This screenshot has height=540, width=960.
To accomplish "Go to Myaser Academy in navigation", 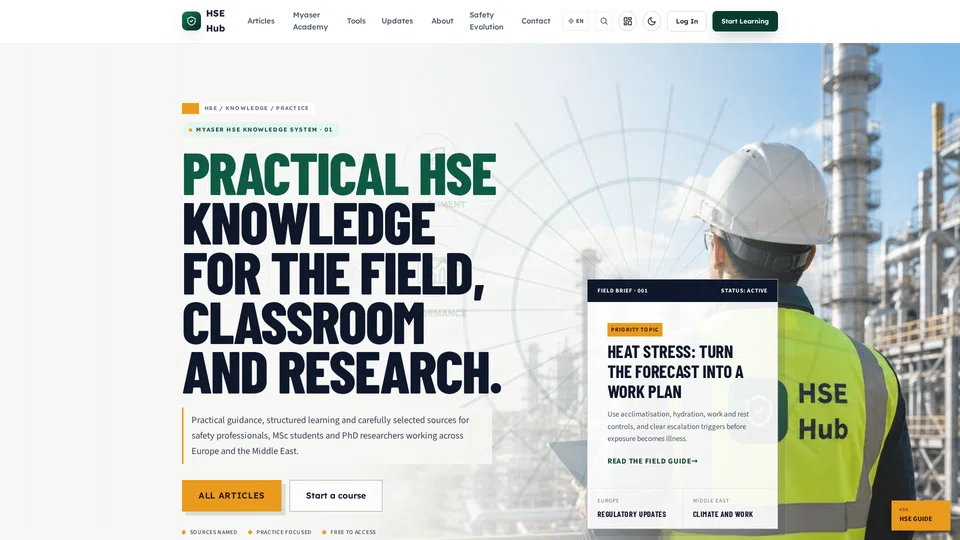I will coord(310,21).
